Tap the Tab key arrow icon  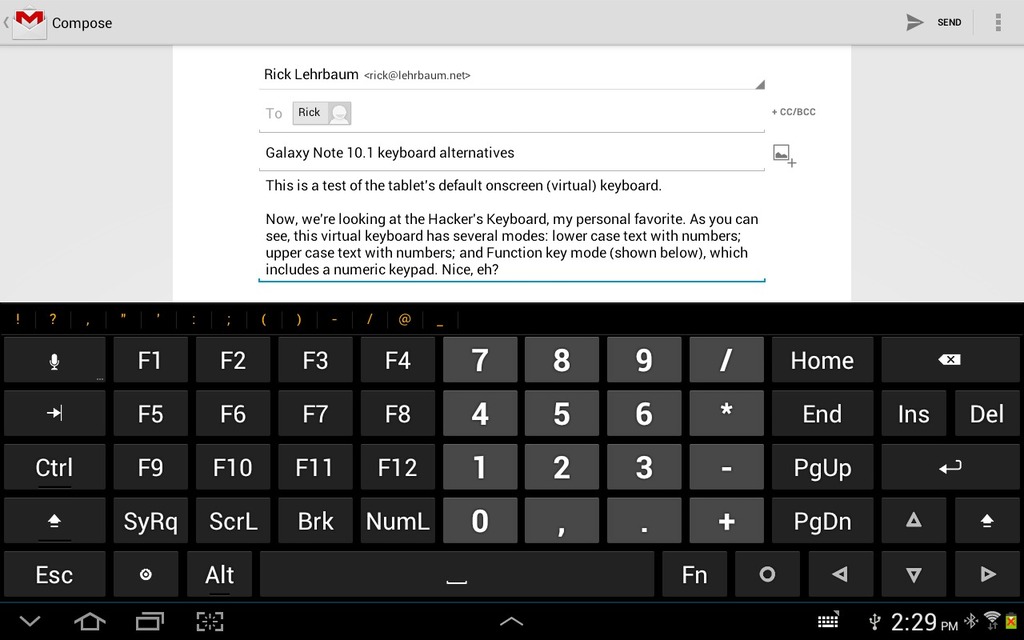54,413
